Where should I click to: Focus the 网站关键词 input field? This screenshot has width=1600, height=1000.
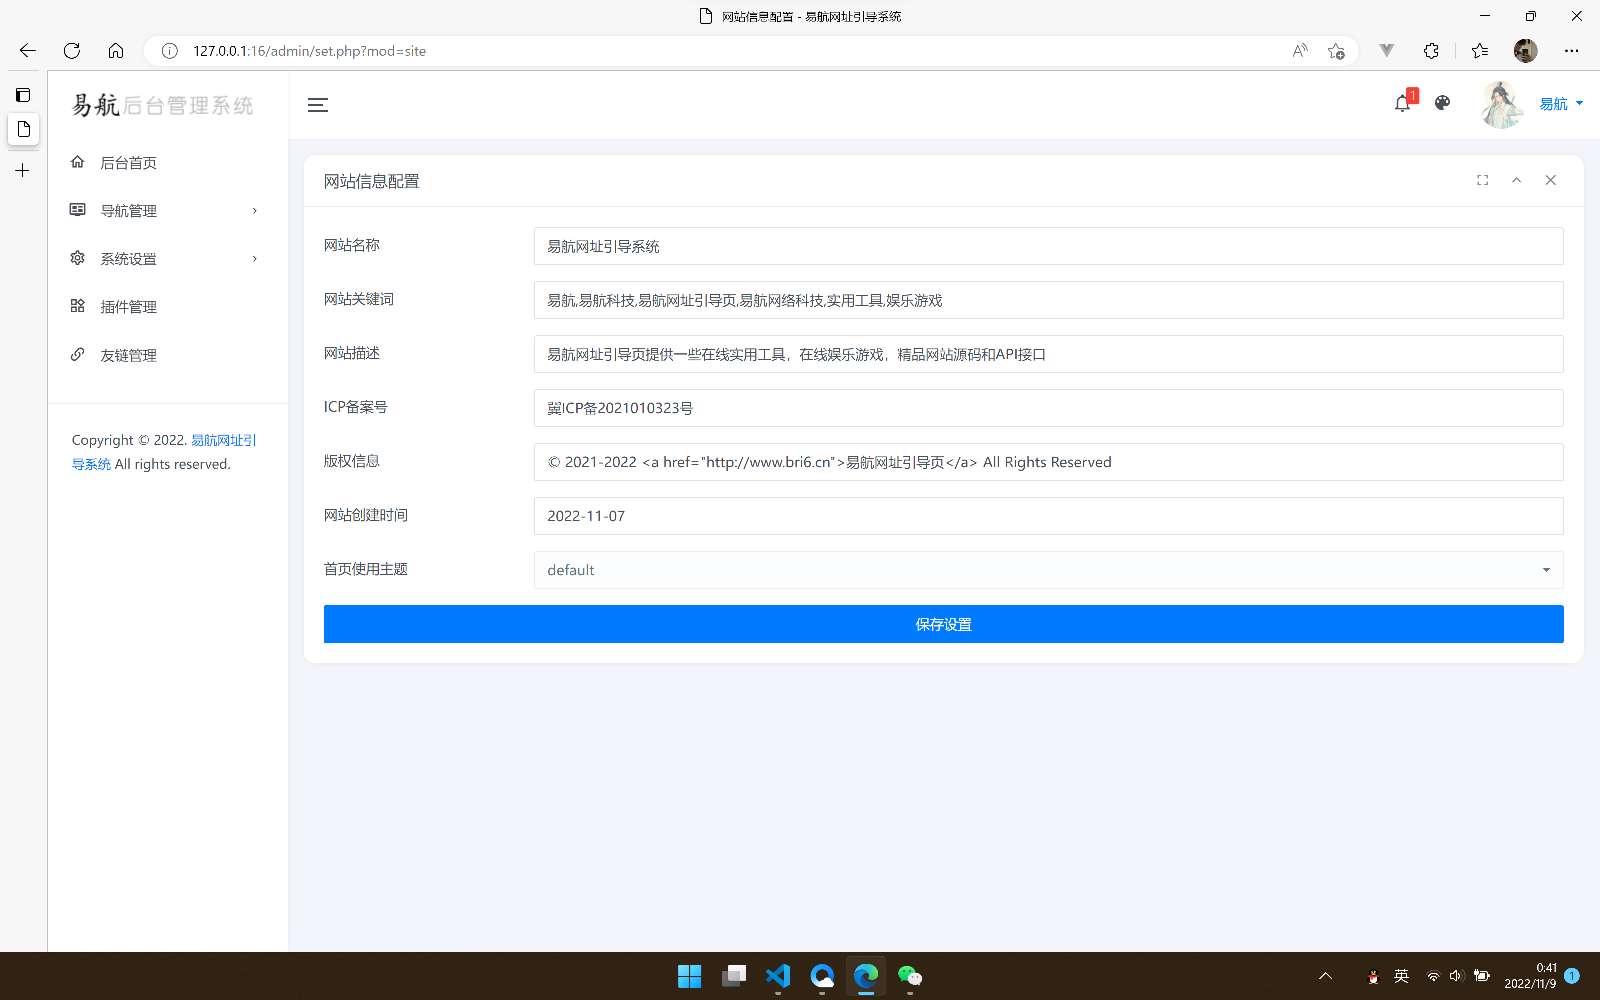pos(1048,300)
